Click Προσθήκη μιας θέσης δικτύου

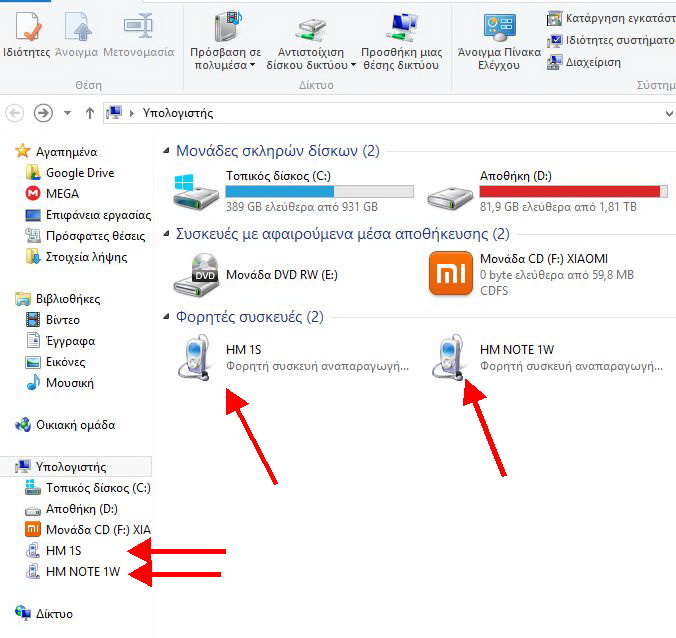coord(401,41)
